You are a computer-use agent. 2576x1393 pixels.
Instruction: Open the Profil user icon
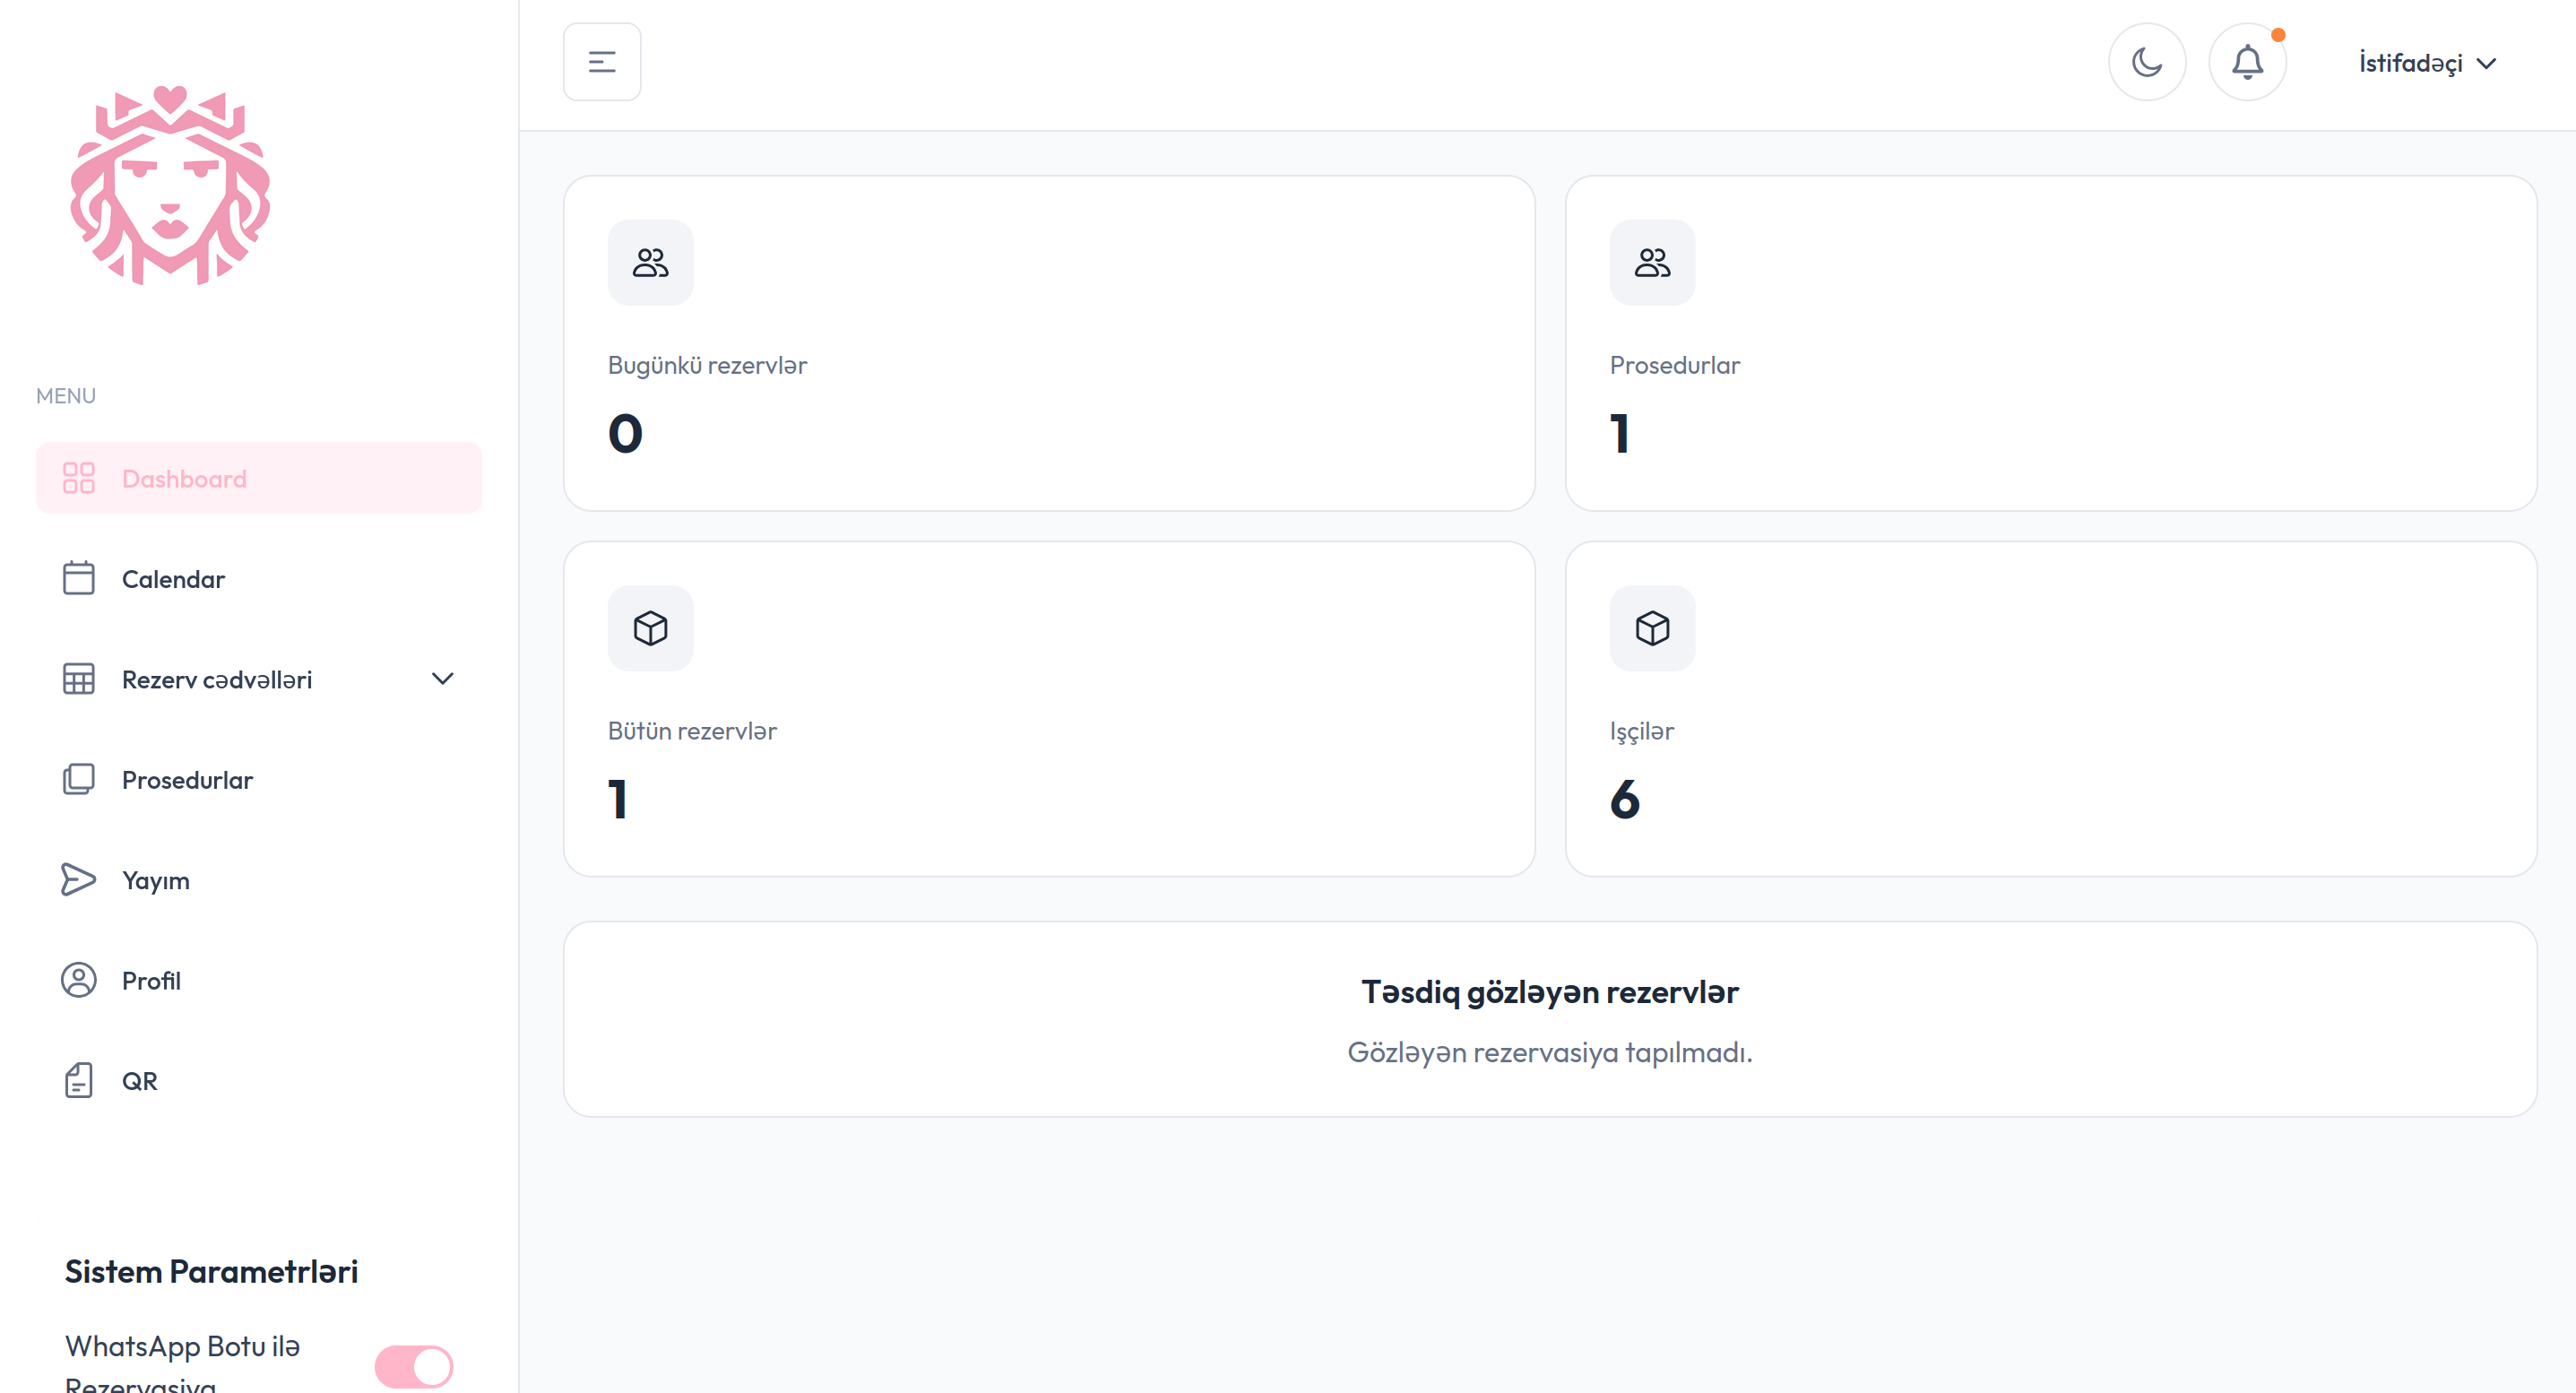tap(79, 980)
